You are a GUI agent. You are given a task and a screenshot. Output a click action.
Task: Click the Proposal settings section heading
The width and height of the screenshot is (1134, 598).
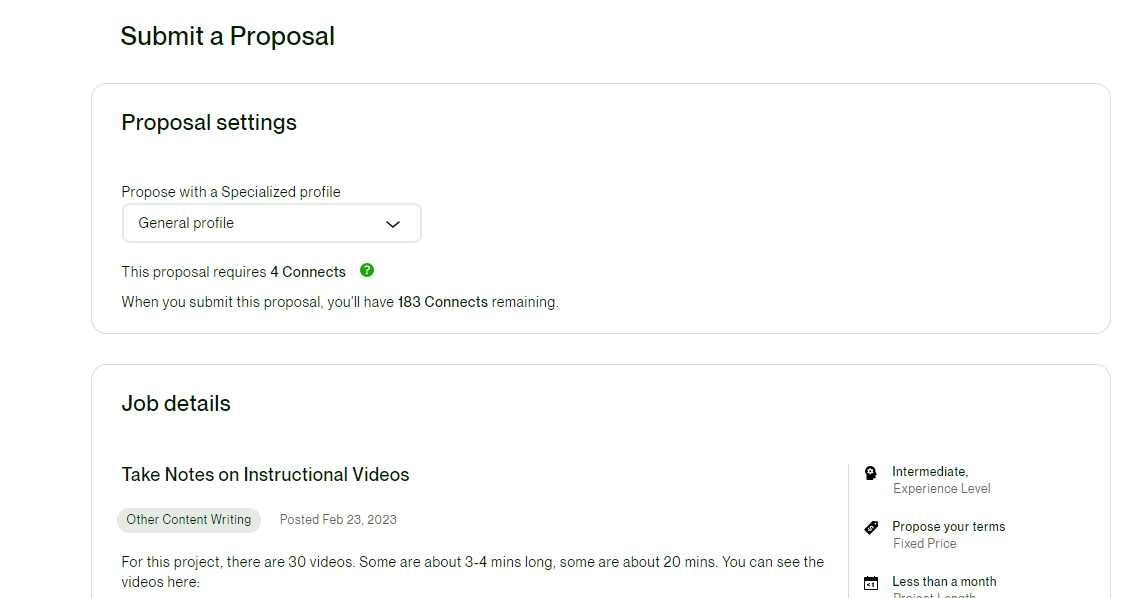[209, 122]
